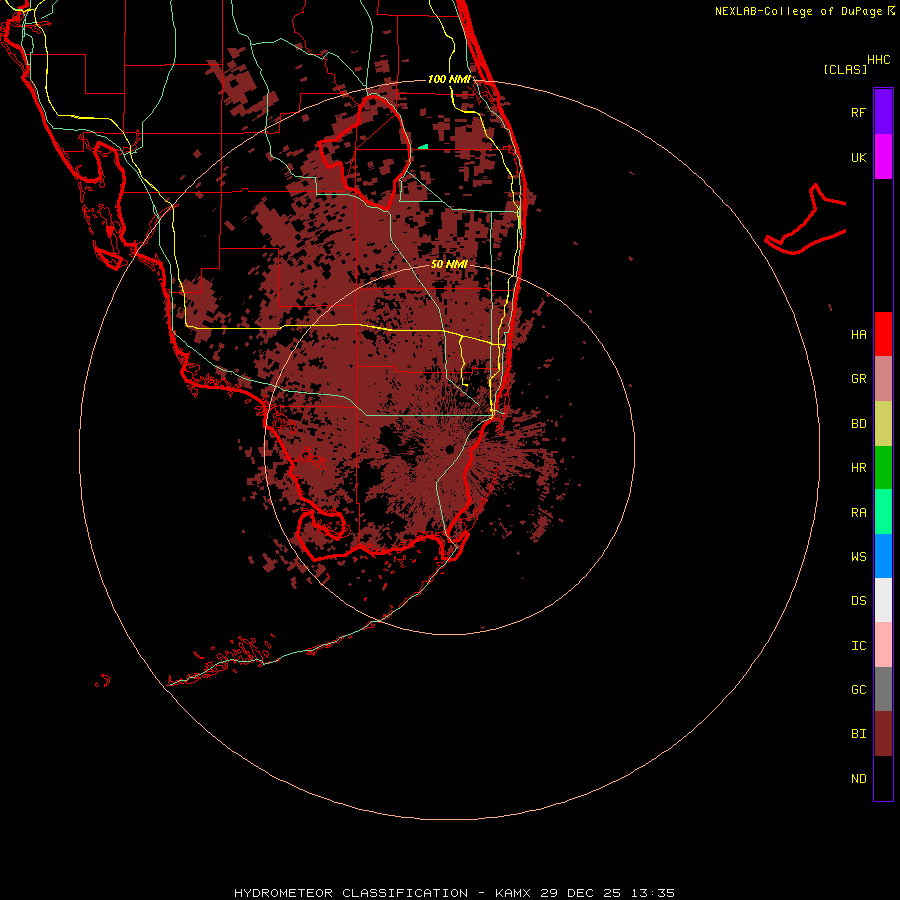Click the 'RF' legend label
The image size is (900, 900).
point(859,112)
